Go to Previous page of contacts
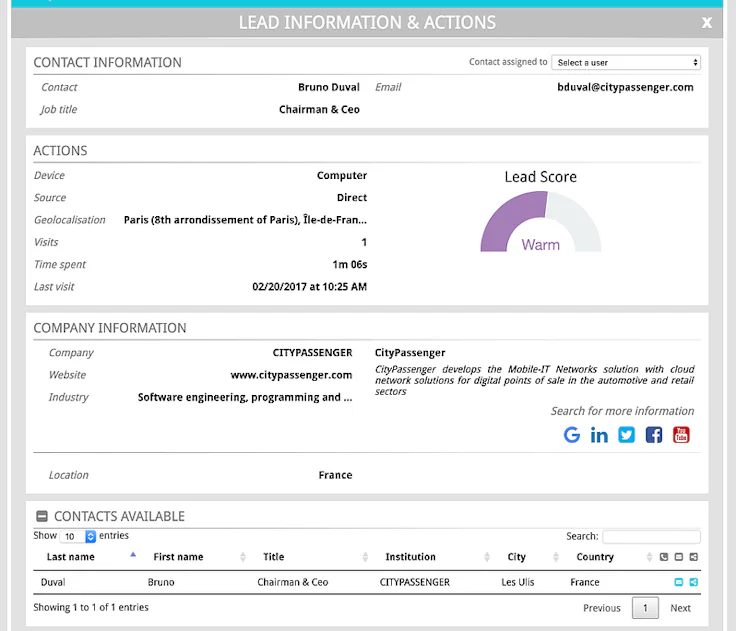Image resolution: width=736 pixels, height=631 pixels. point(602,608)
